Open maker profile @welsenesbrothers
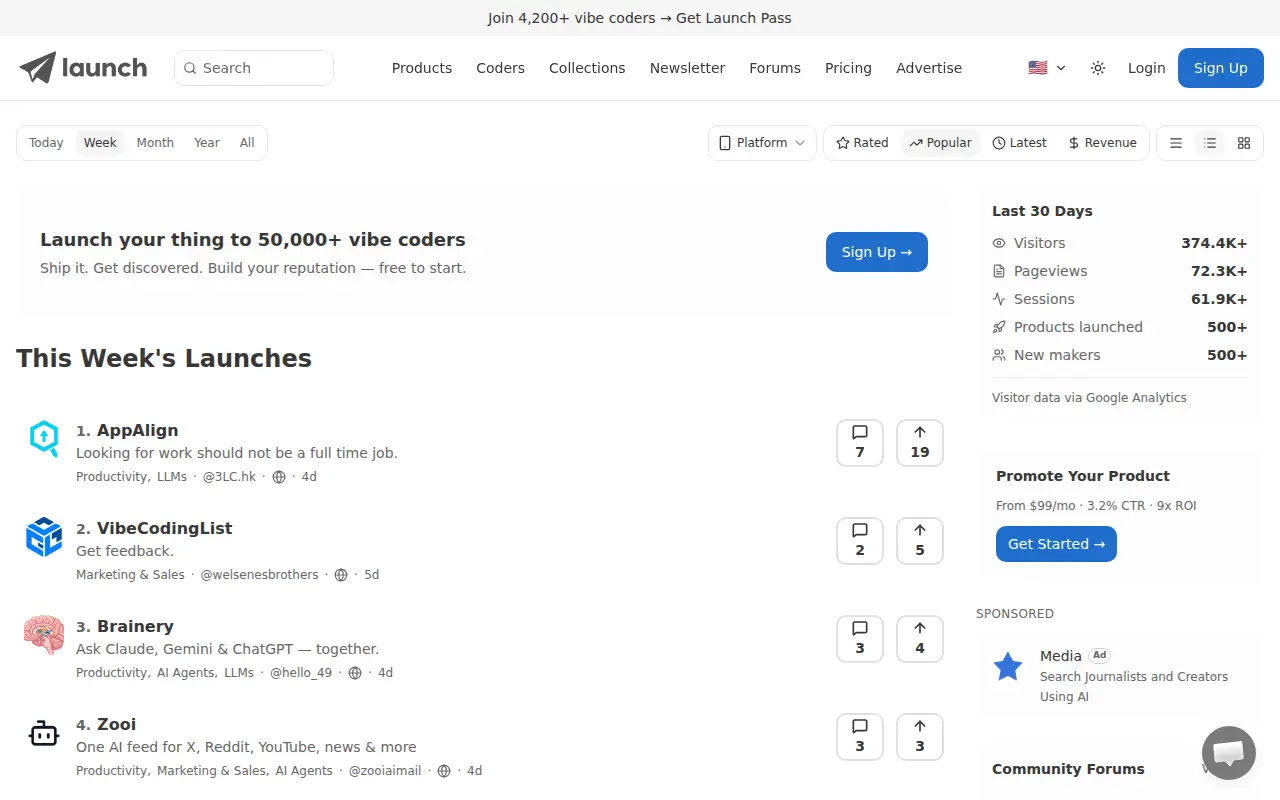Screen dimensions: 1280x800 (x=260, y=575)
